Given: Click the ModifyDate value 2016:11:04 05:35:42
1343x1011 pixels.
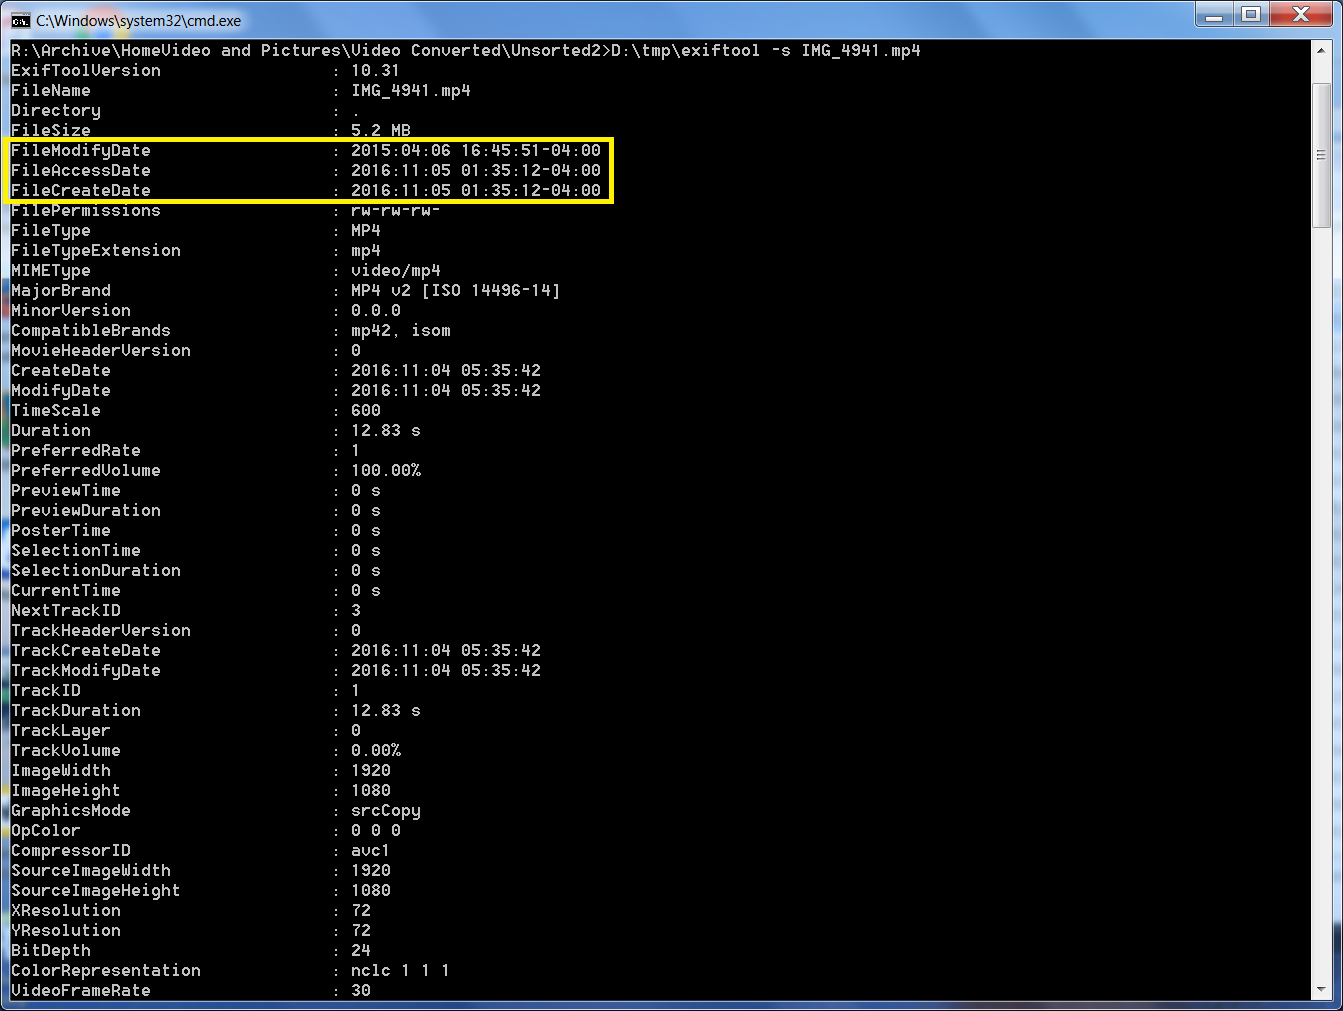Looking at the screenshot, I should tap(446, 391).
